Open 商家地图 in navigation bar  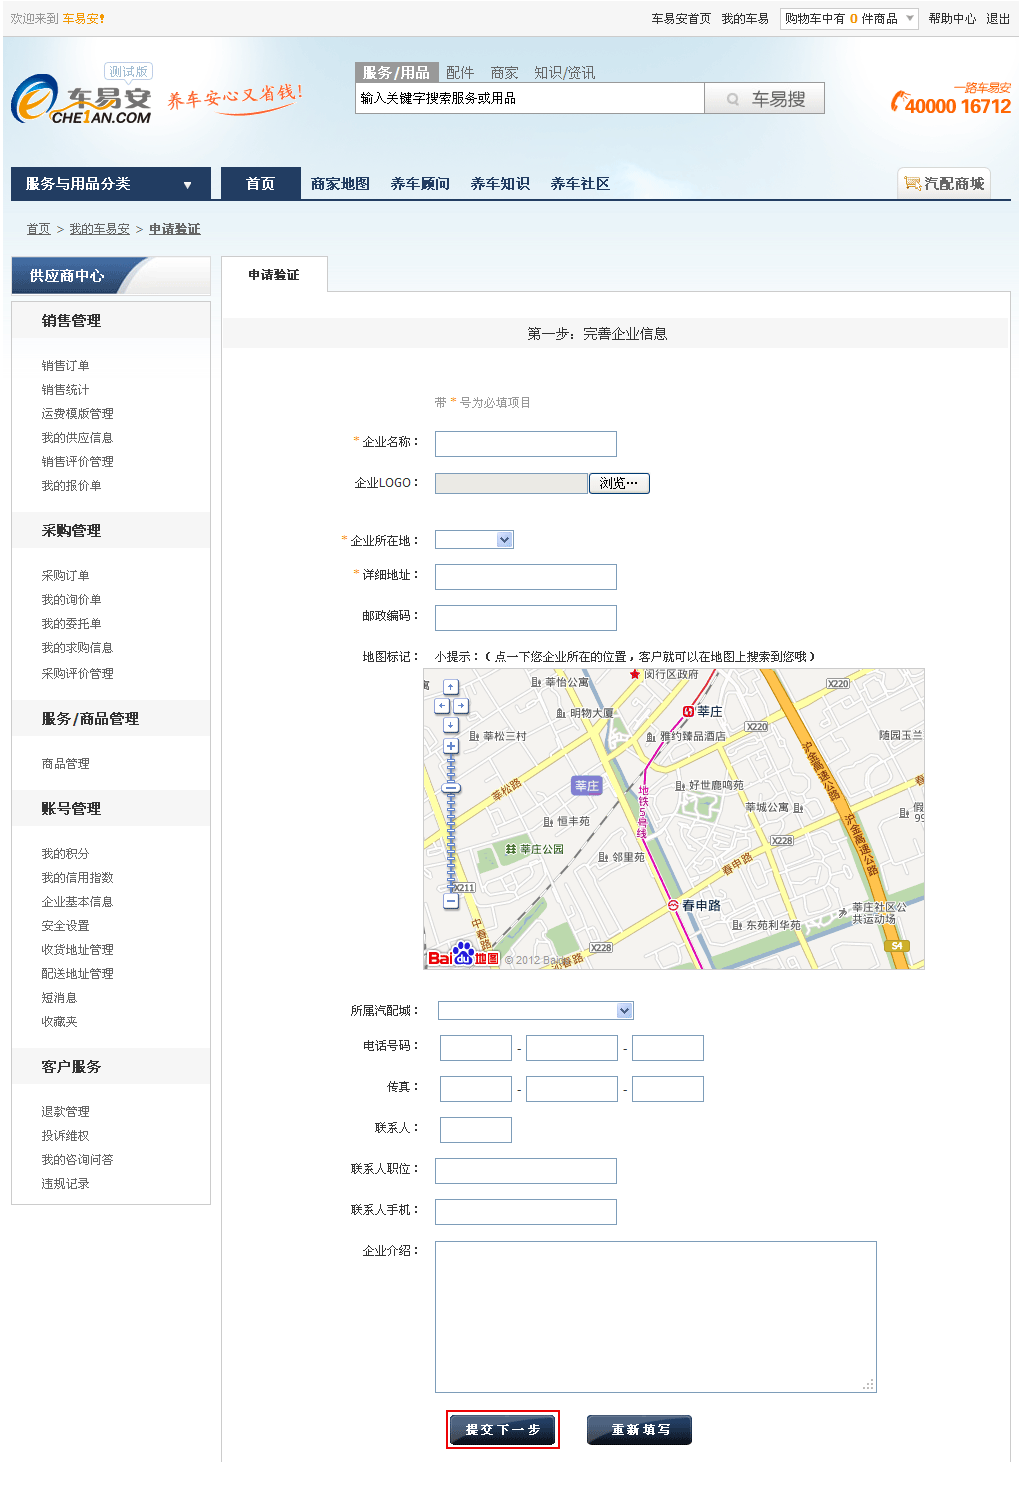pyautogui.click(x=340, y=183)
